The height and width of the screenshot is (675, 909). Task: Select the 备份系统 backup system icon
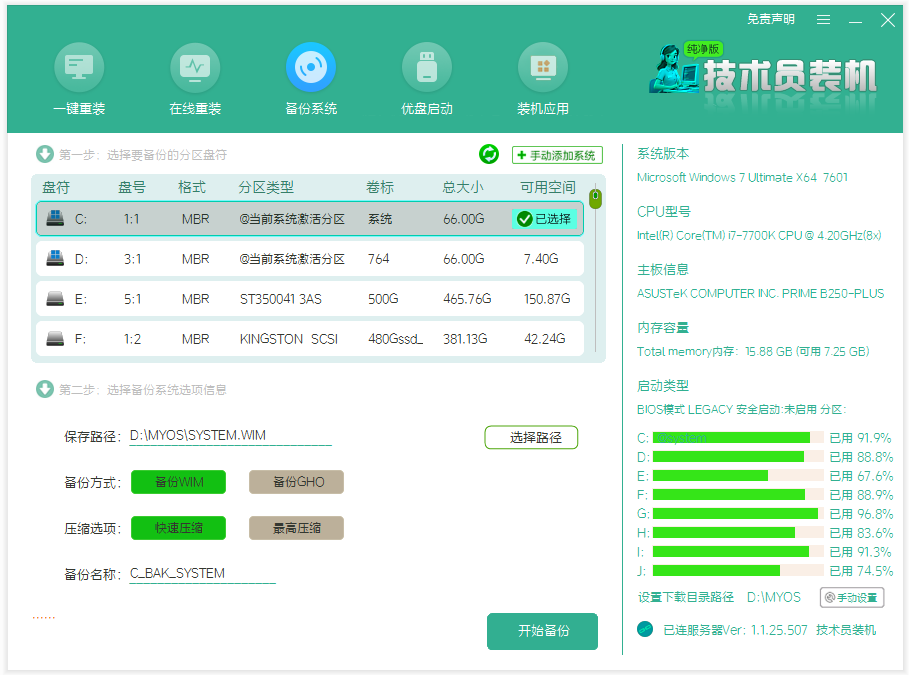[311, 67]
